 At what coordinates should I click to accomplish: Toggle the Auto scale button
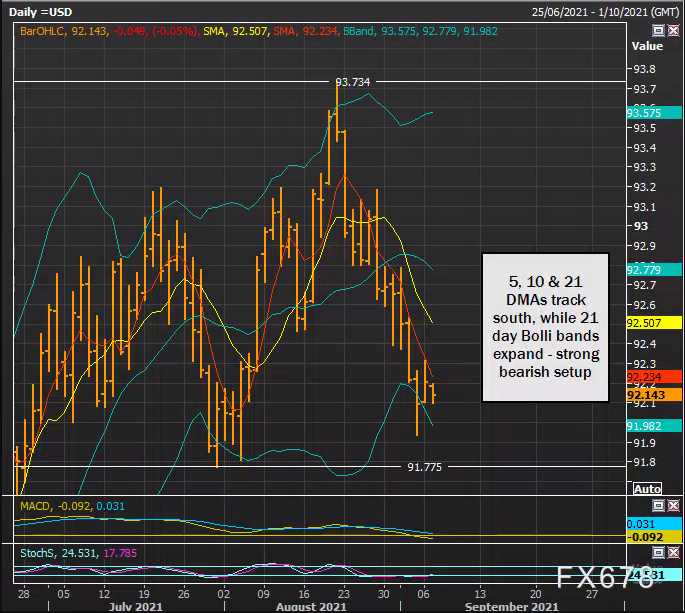[x=647, y=489]
